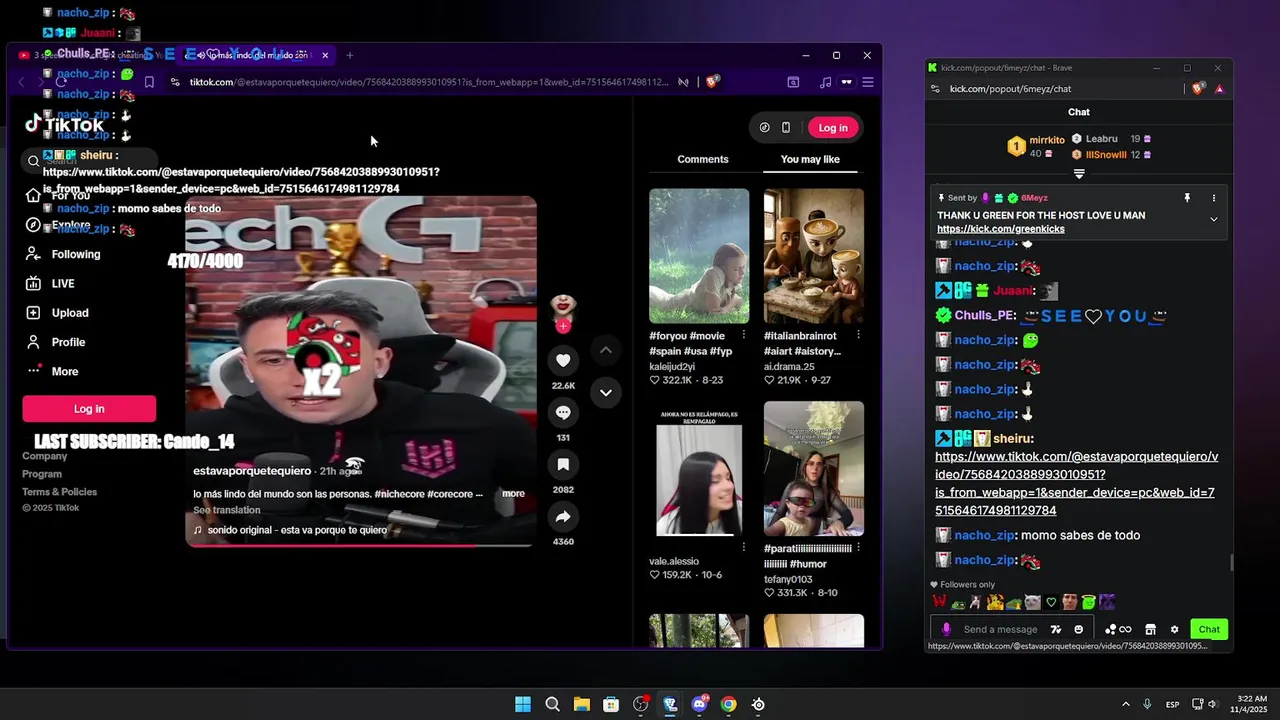Open three-dot menu on pinned message
Viewport: 1280px width, 720px height.
click(x=1214, y=198)
